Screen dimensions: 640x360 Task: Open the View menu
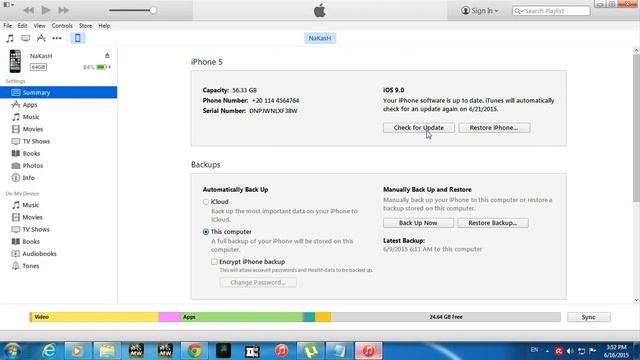click(x=39, y=26)
